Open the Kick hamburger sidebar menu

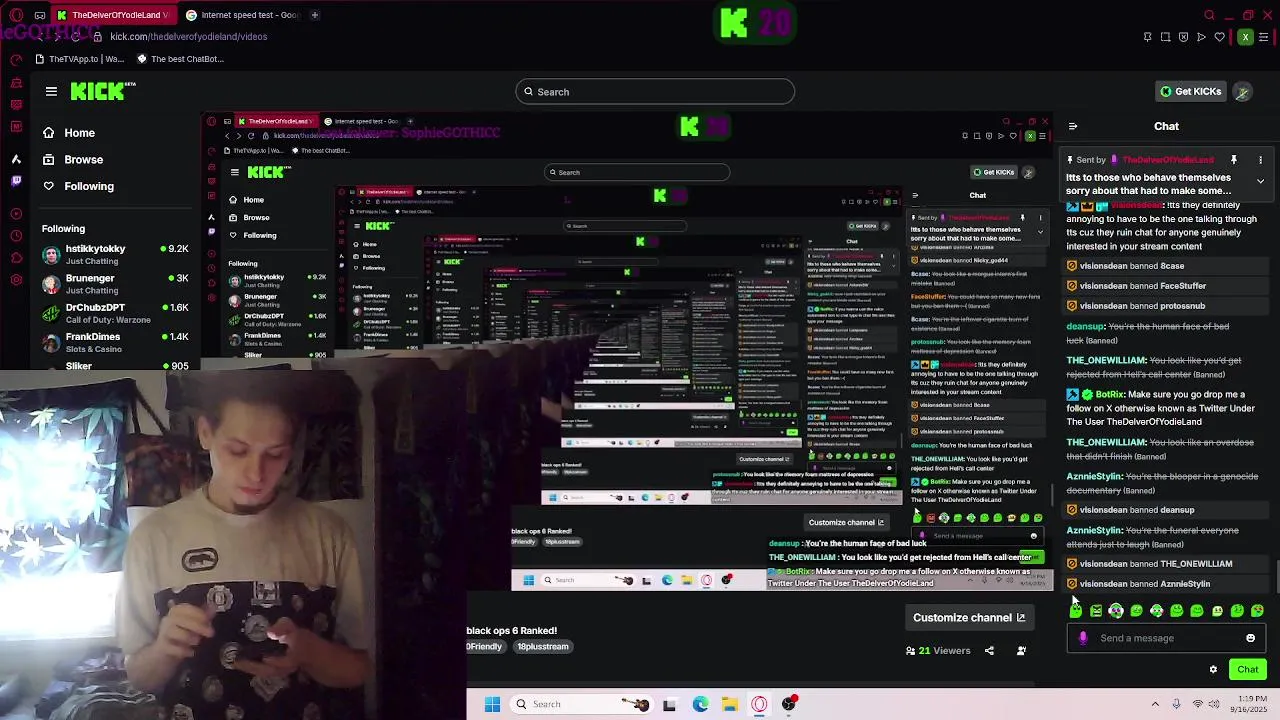pyautogui.click(x=51, y=91)
